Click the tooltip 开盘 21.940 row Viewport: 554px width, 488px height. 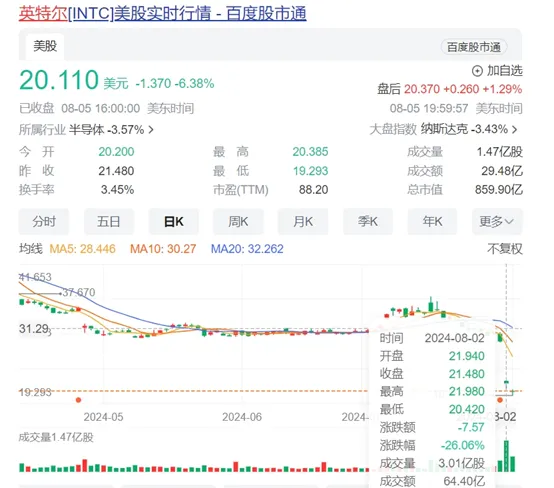pyautogui.click(x=432, y=356)
